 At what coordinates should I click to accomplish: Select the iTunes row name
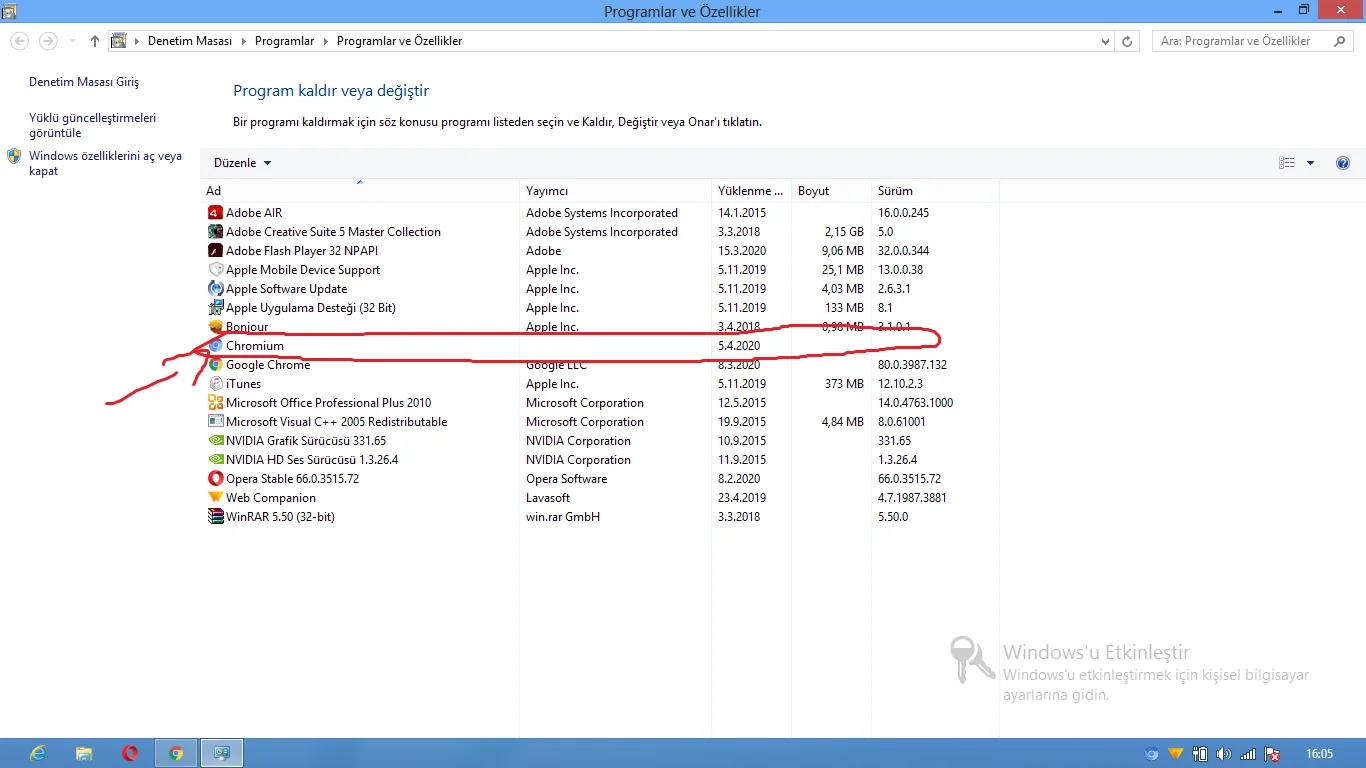point(243,384)
